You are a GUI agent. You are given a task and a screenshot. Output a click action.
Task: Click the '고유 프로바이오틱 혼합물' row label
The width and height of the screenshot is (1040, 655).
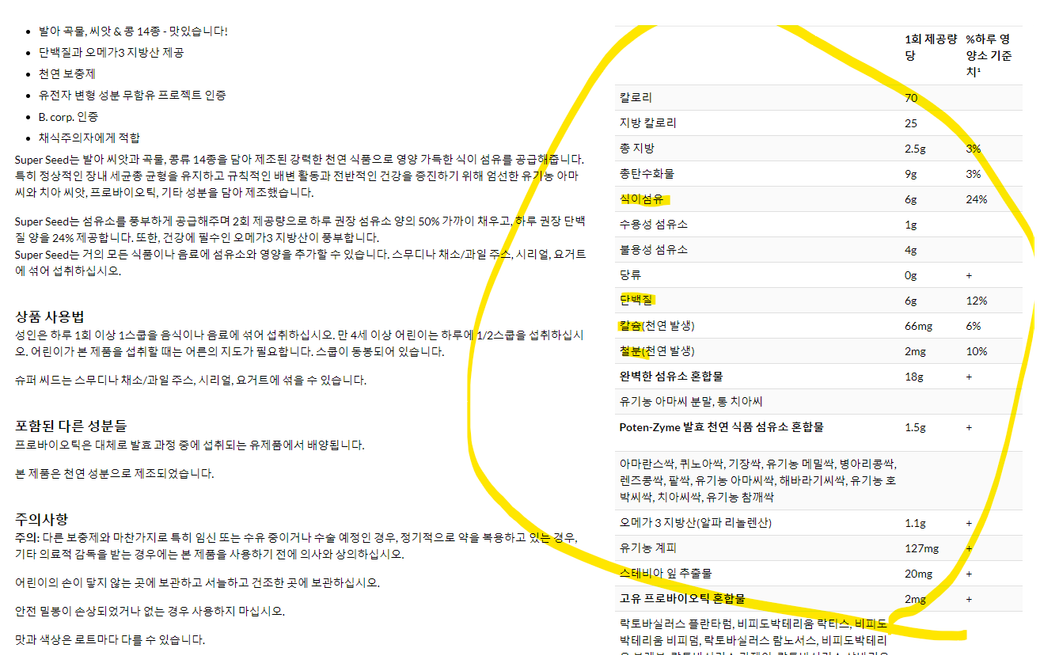tap(682, 599)
